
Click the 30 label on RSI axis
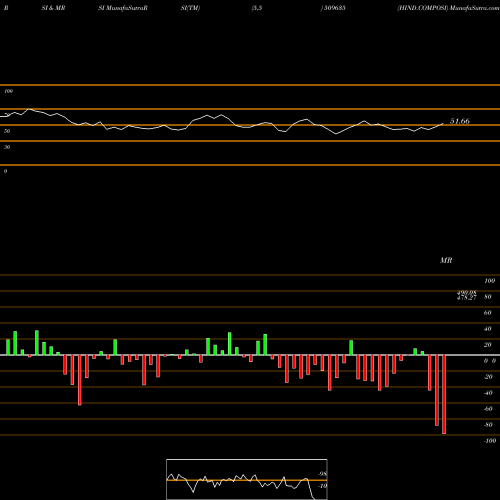[x=7, y=147]
